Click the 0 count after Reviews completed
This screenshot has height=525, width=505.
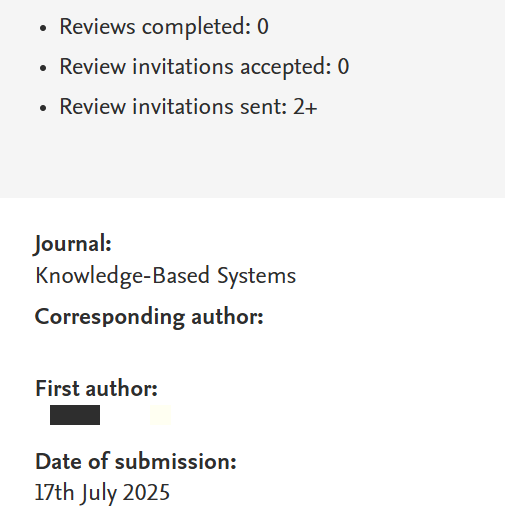pos(263,27)
